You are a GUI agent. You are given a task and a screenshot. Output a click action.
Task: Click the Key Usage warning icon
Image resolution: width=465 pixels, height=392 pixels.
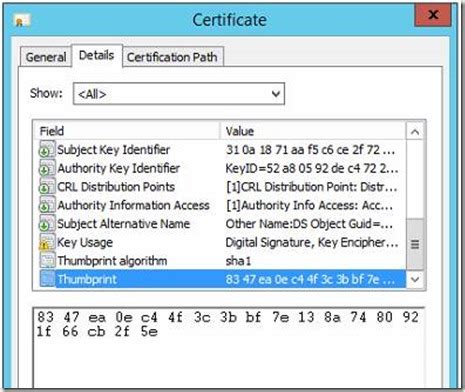pos(47,242)
